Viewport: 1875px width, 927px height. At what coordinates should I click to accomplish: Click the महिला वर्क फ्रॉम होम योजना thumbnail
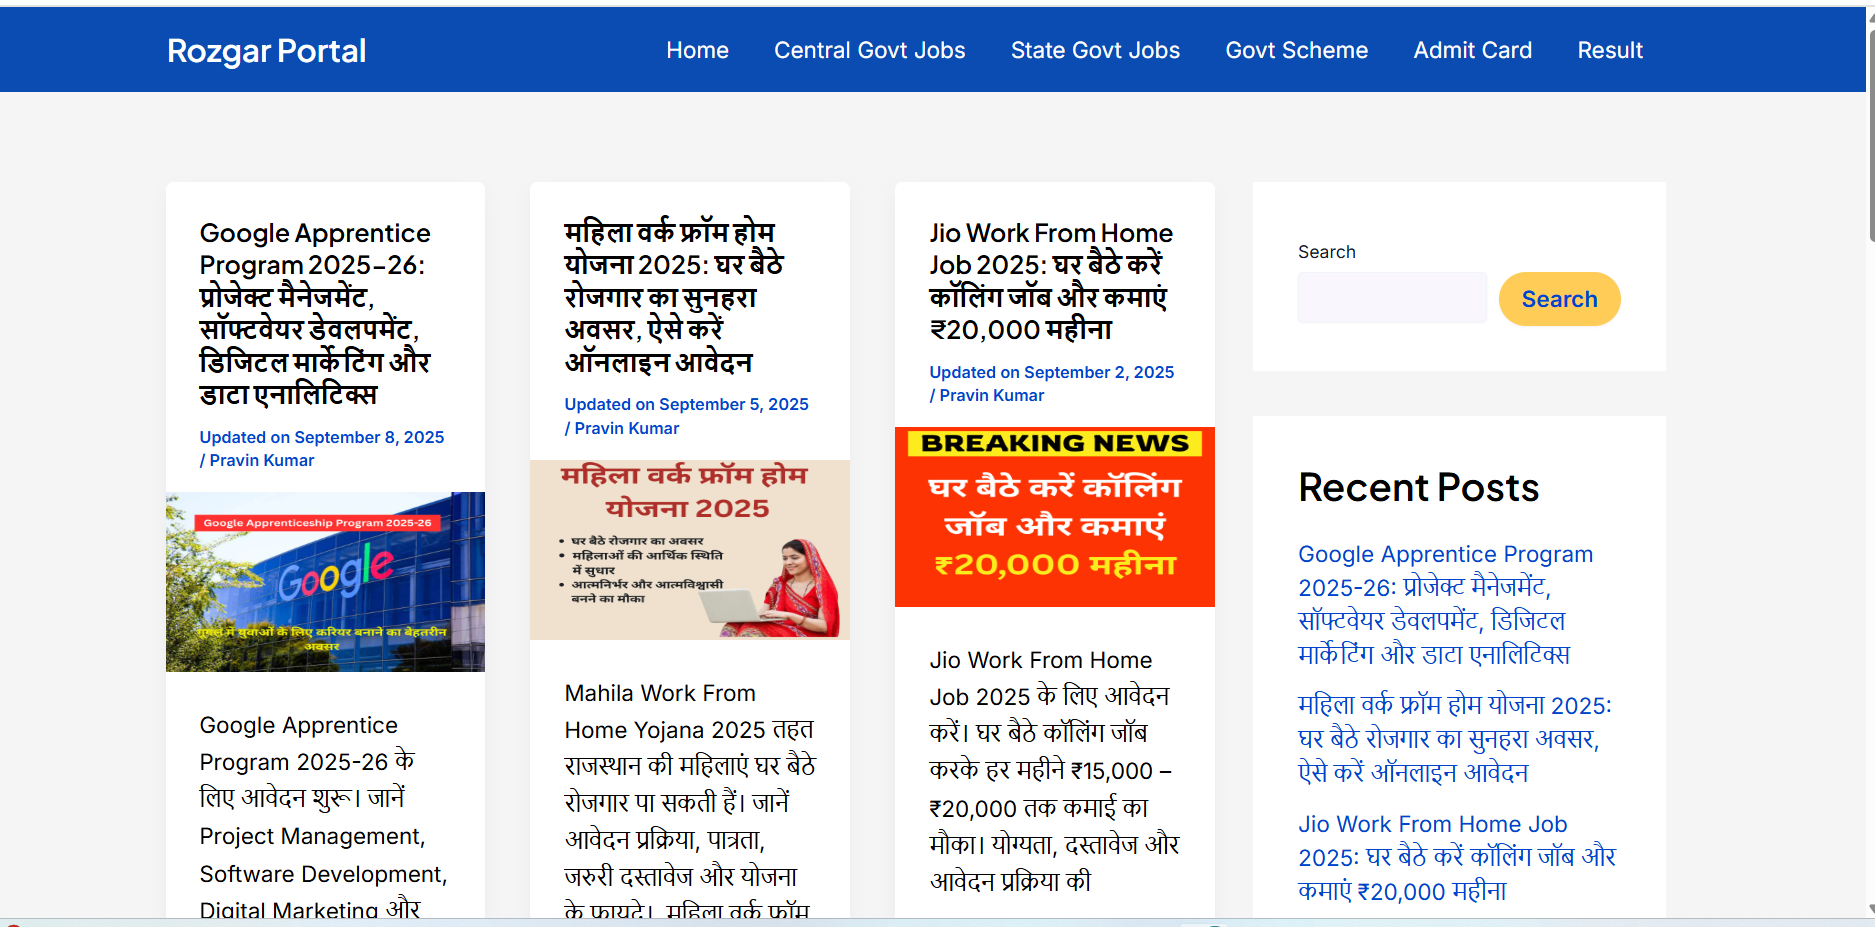[690, 550]
